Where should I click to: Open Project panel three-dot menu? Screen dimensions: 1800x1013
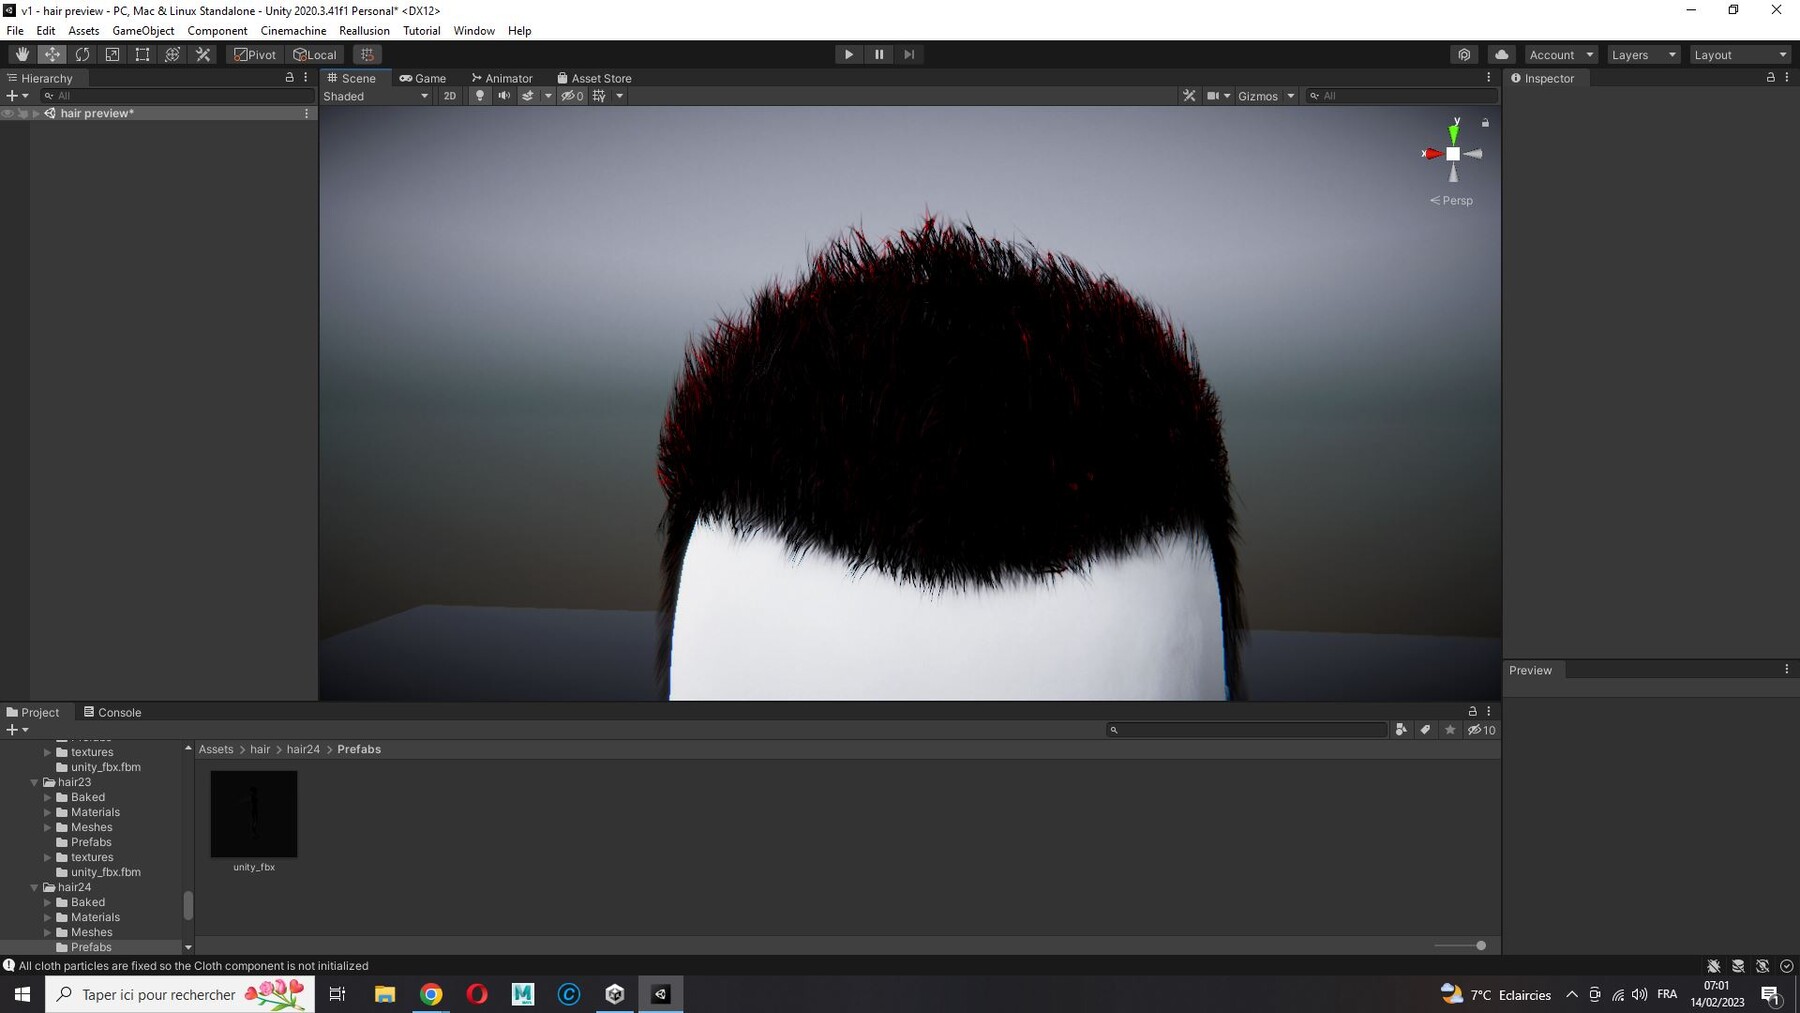click(1489, 712)
